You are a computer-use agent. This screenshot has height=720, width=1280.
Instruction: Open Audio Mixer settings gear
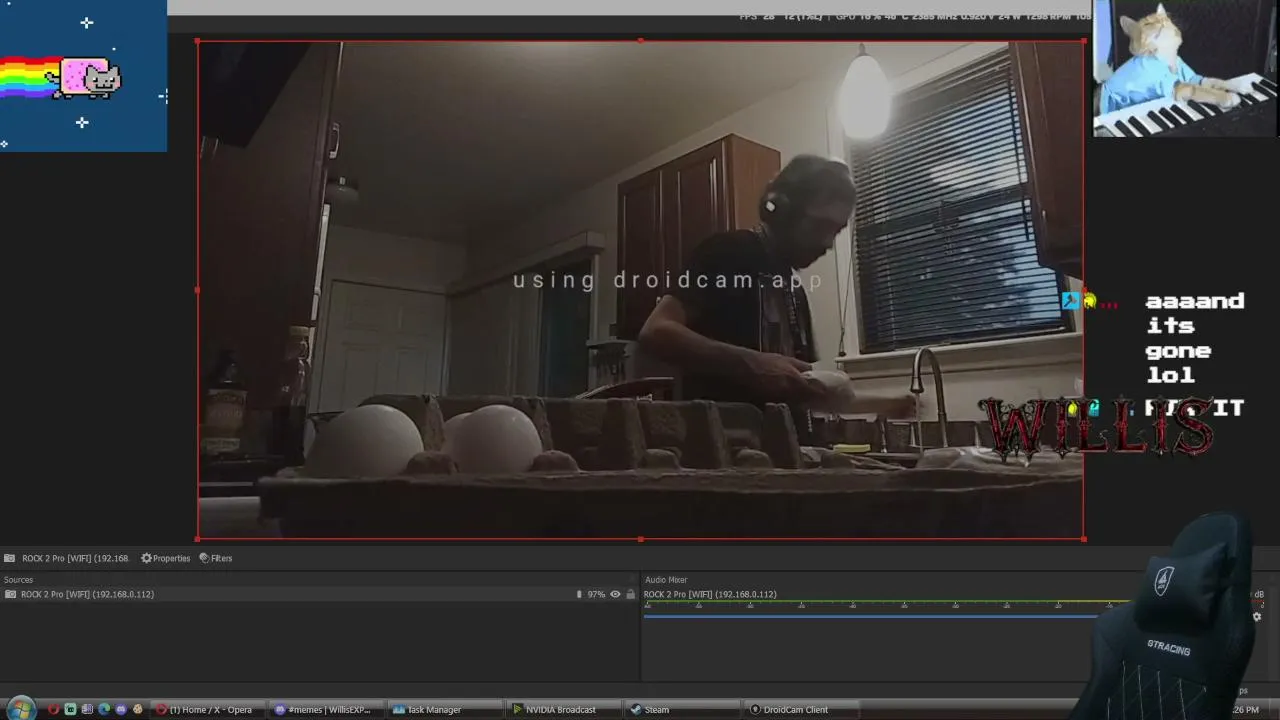click(x=1257, y=616)
